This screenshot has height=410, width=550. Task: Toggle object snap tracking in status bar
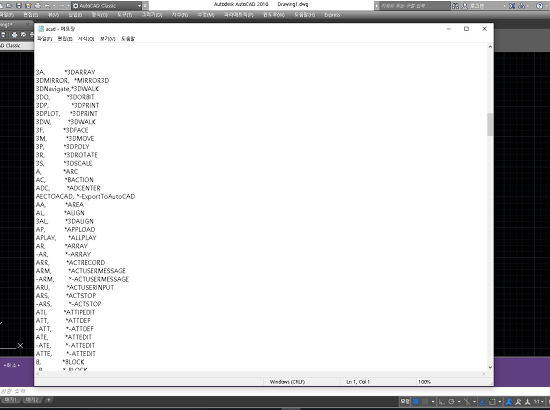483,402
